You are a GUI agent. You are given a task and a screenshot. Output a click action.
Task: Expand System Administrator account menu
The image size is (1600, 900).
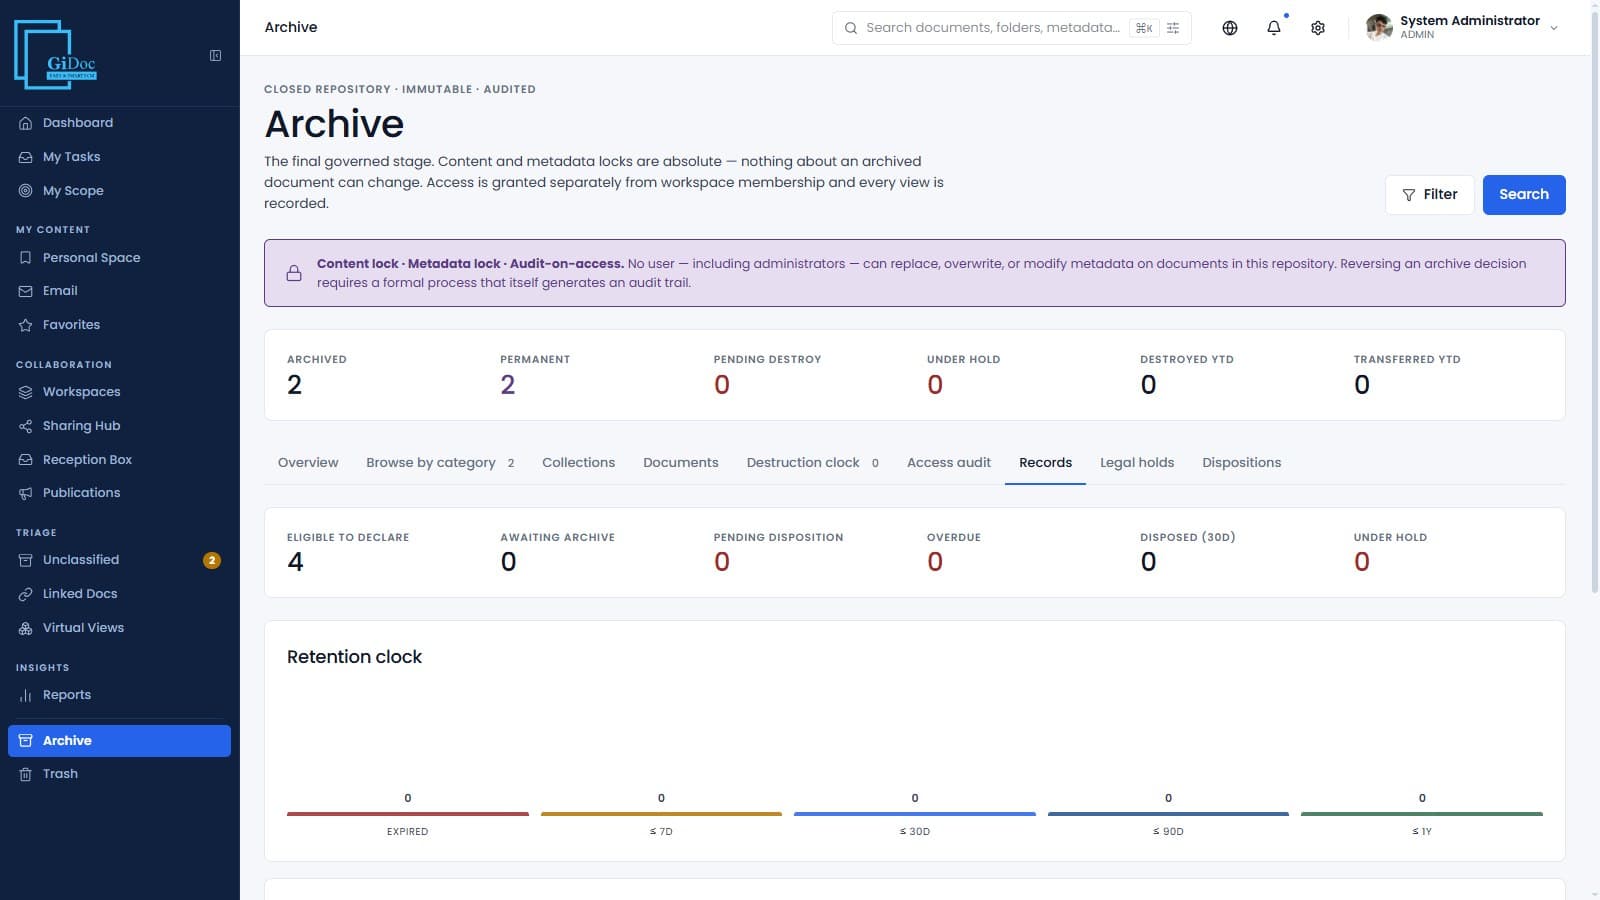[1464, 28]
